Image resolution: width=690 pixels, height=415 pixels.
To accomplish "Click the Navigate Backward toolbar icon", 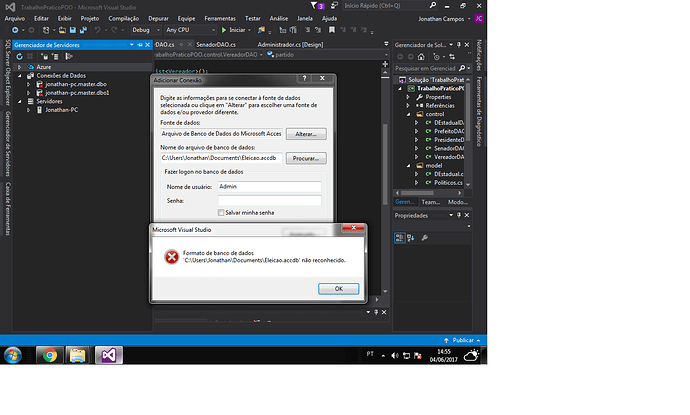I will (15, 30).
